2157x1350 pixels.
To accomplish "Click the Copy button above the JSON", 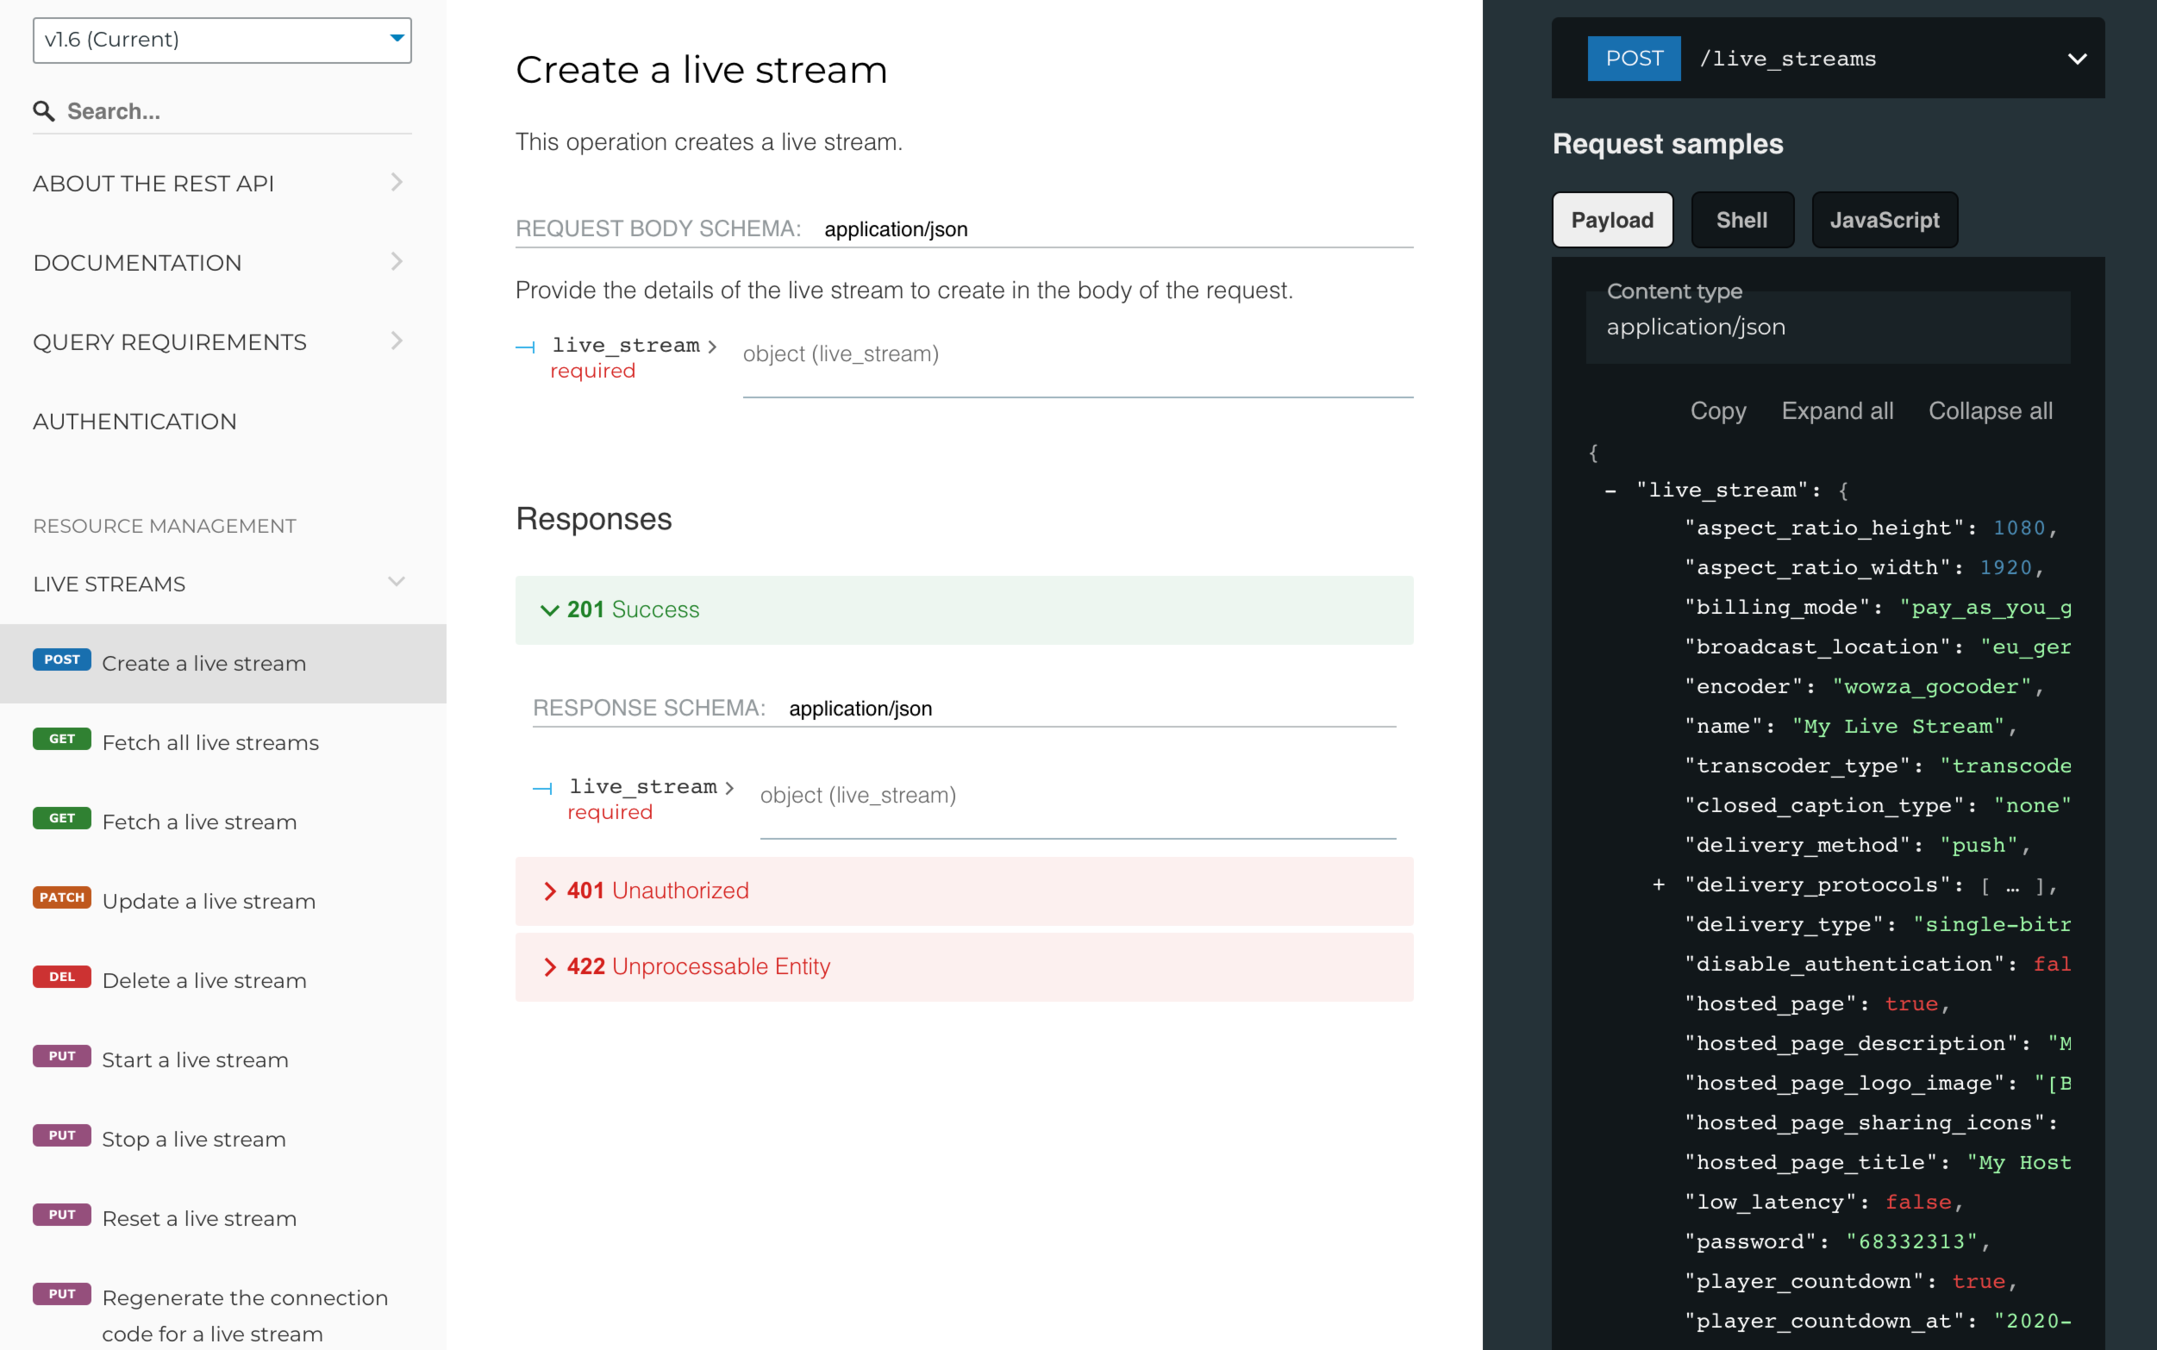I will pyautogui.click(x=1717, y=411).
